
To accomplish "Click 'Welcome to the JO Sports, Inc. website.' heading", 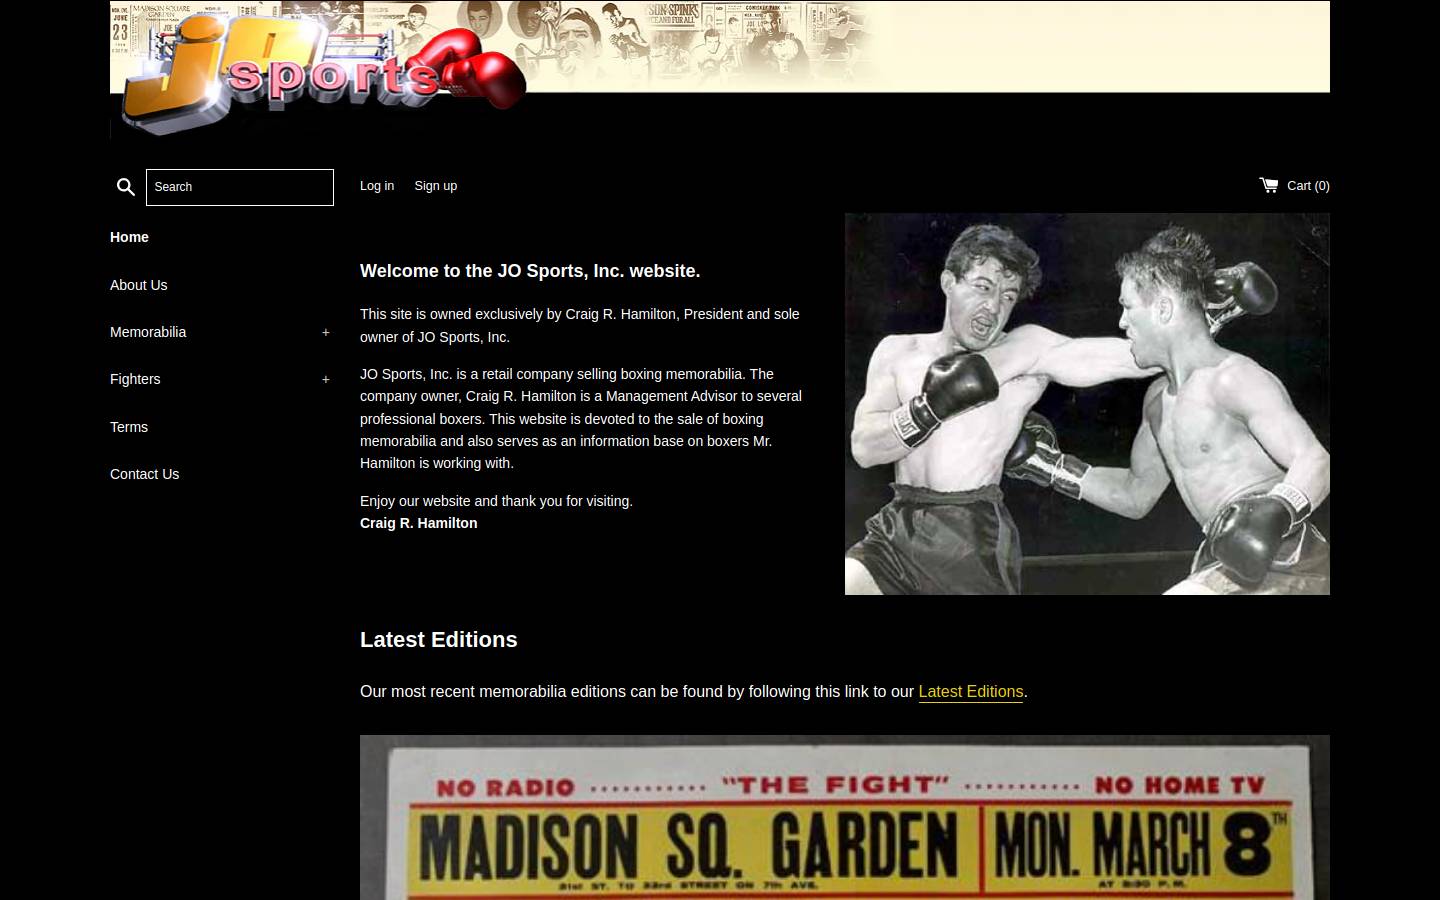I will (x=530, y=271).
